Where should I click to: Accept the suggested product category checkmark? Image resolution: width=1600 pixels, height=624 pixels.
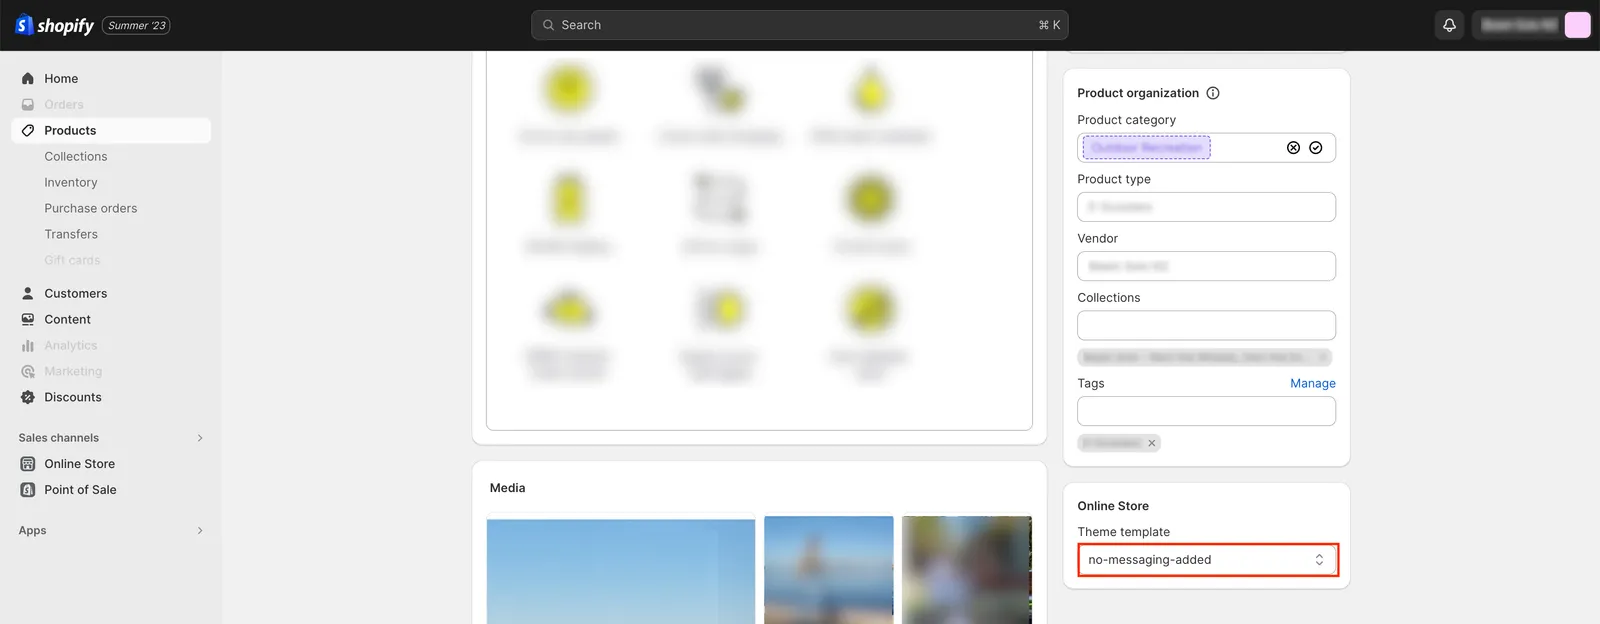pyautogui.click(x=1316, y=148)
